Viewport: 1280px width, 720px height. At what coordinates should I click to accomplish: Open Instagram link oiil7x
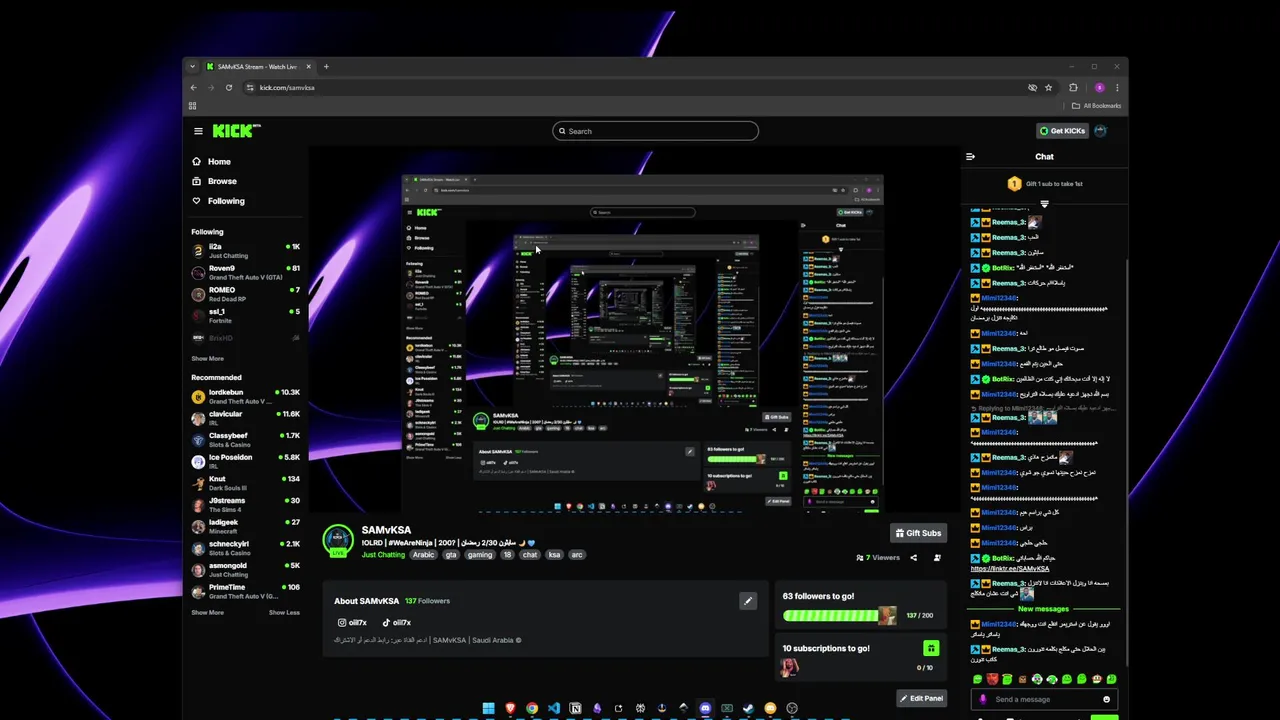[x=352, y=623]
